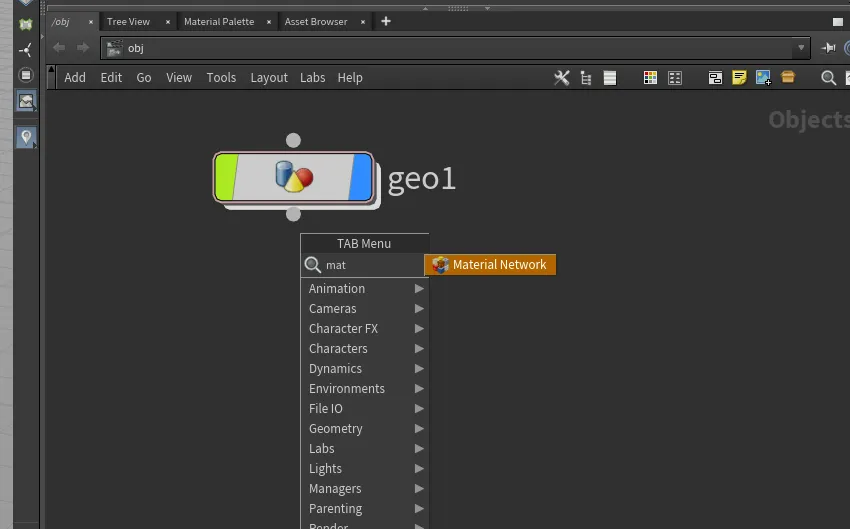Open the Labs menu in menu bar

pyautogui.click(x=313, y=78)
